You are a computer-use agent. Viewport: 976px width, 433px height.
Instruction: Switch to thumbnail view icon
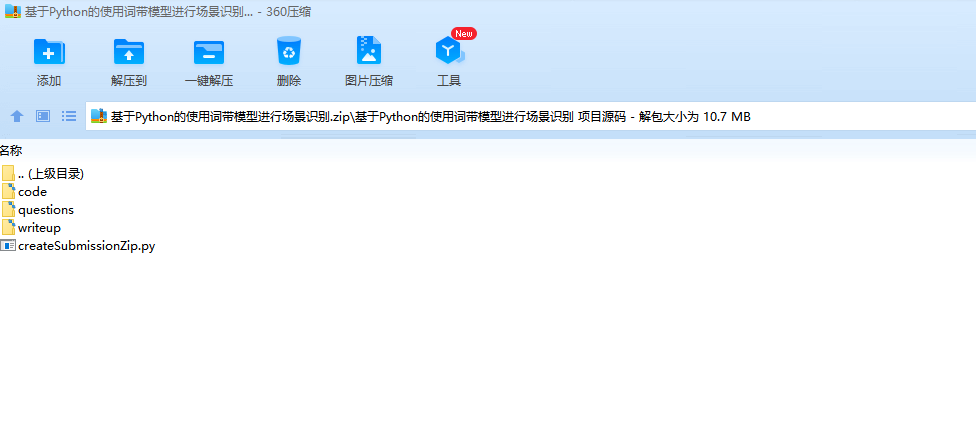click(x=43, y=116)
